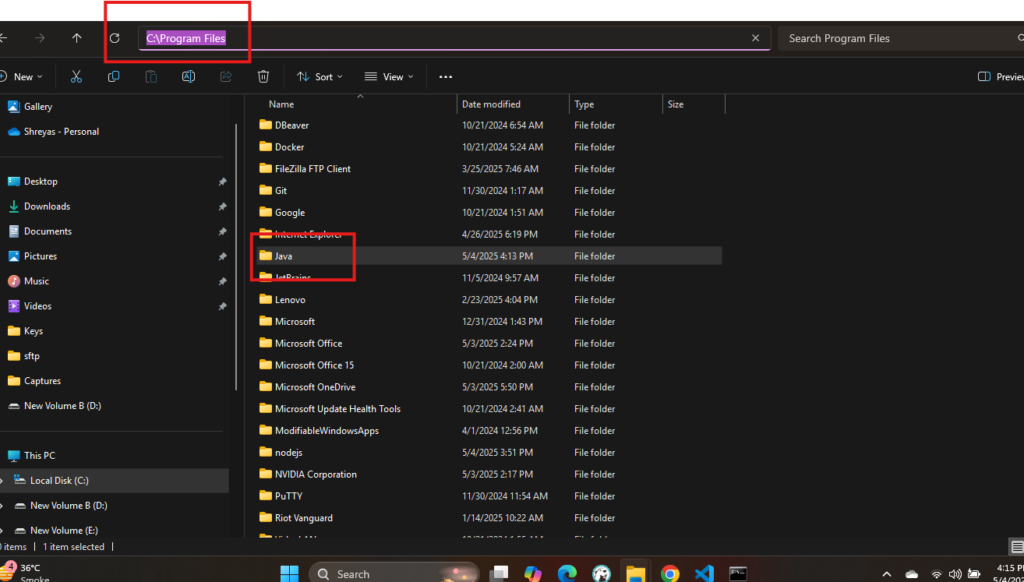The height and width of the screenshot is (582, 1024).
Task: Open the View layout dropdown
Action: point(389,77)
